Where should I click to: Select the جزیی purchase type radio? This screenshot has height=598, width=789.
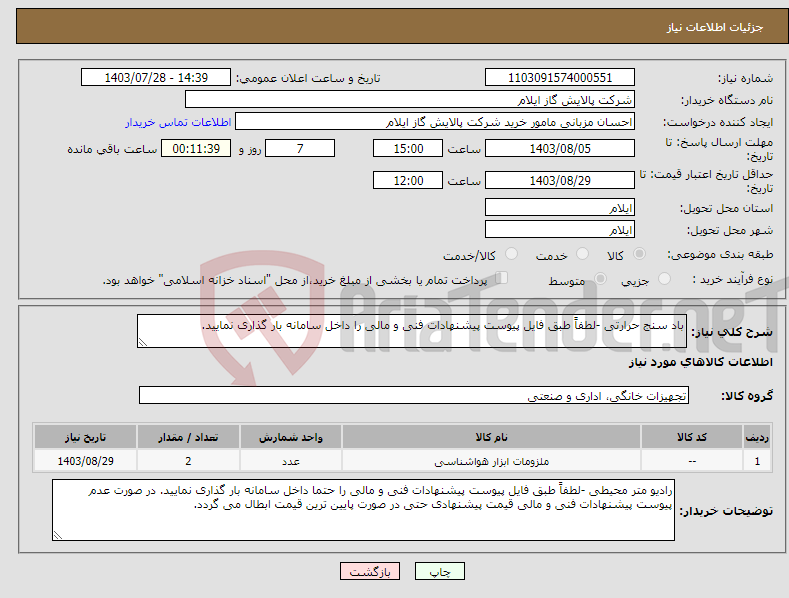coord(664,278)
